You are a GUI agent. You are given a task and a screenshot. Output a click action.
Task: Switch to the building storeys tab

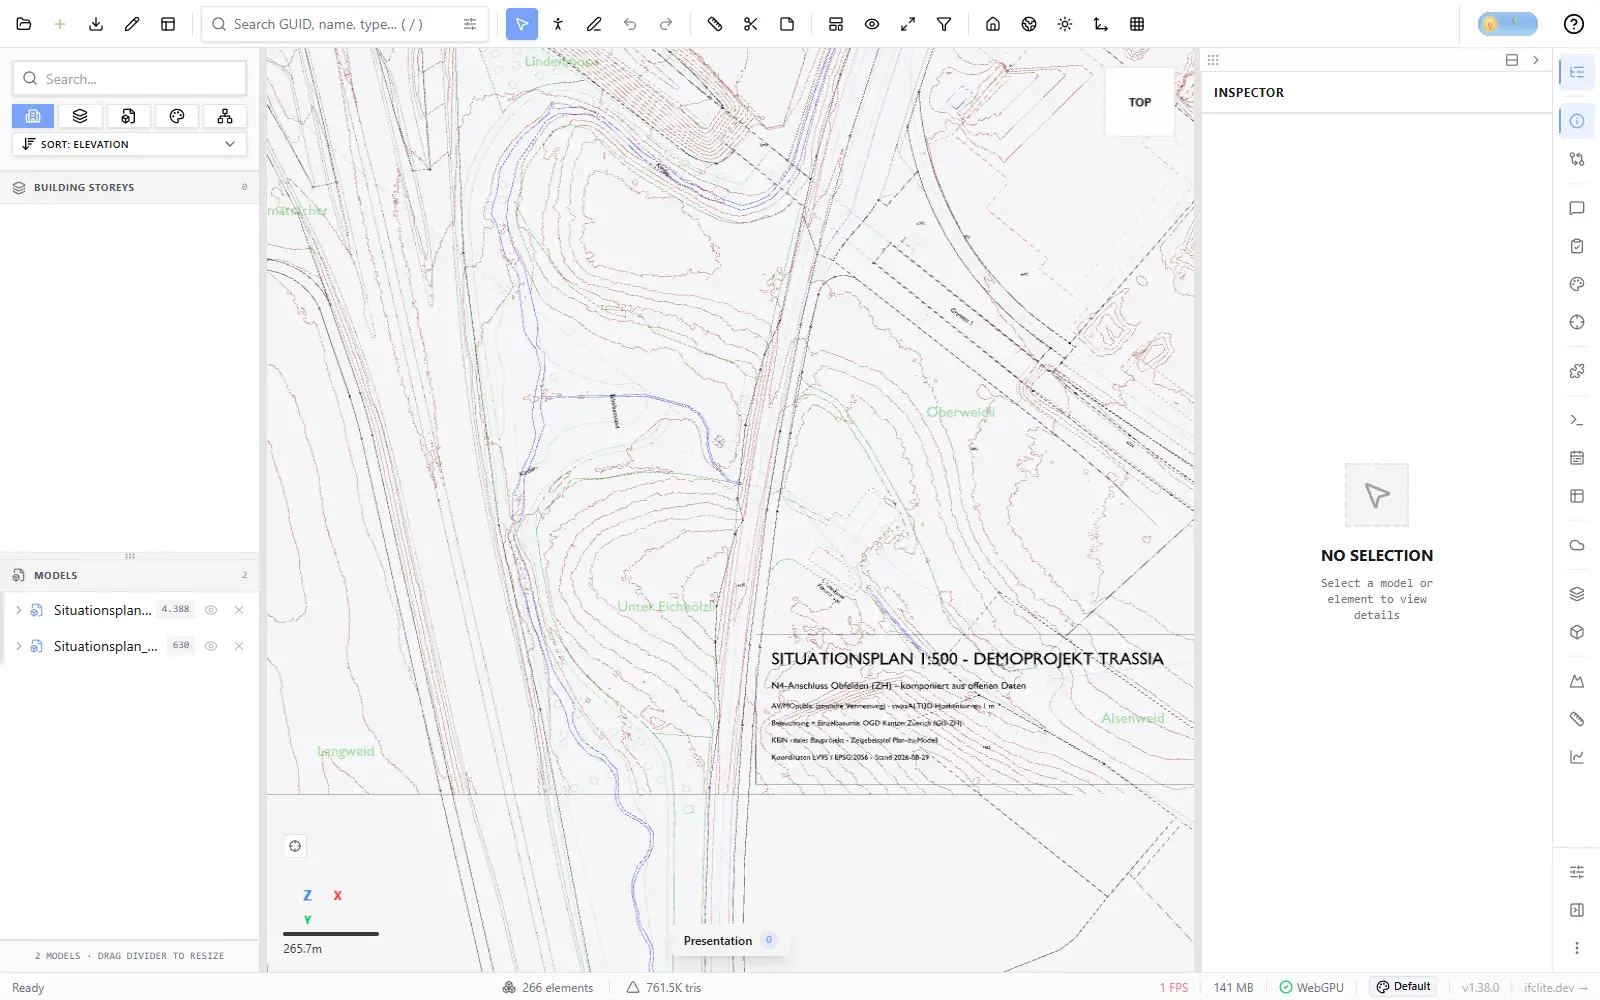pos(33,116)
